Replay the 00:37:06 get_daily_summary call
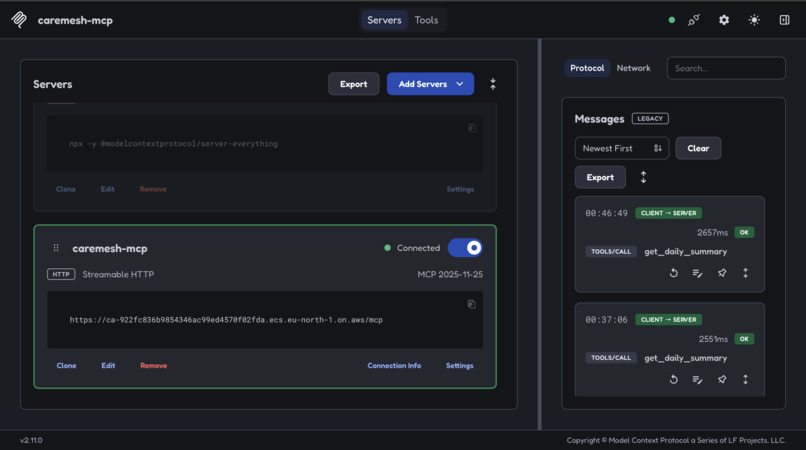806x450 pixels. pos(673,380)
